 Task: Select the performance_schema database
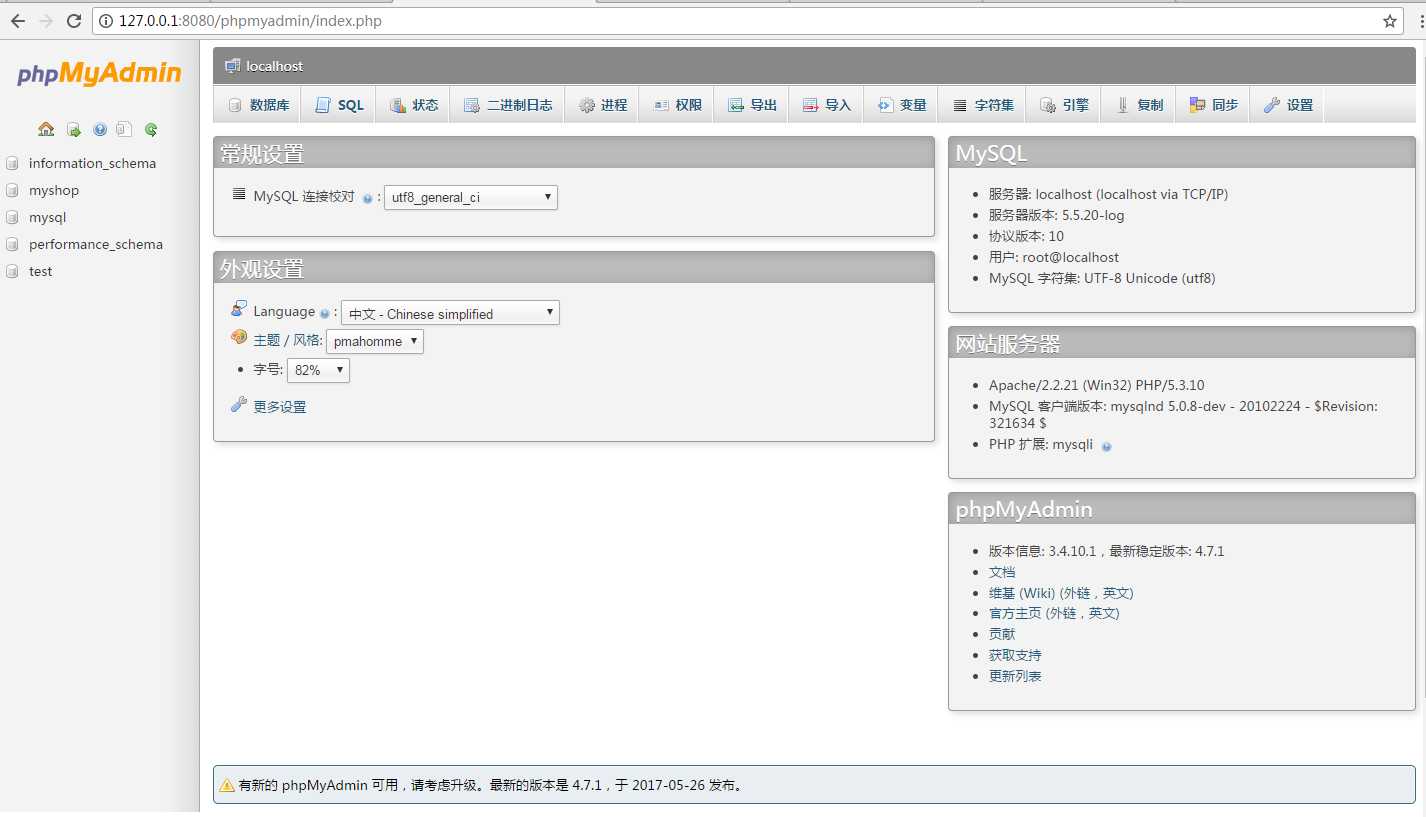[x=96, y=244]
